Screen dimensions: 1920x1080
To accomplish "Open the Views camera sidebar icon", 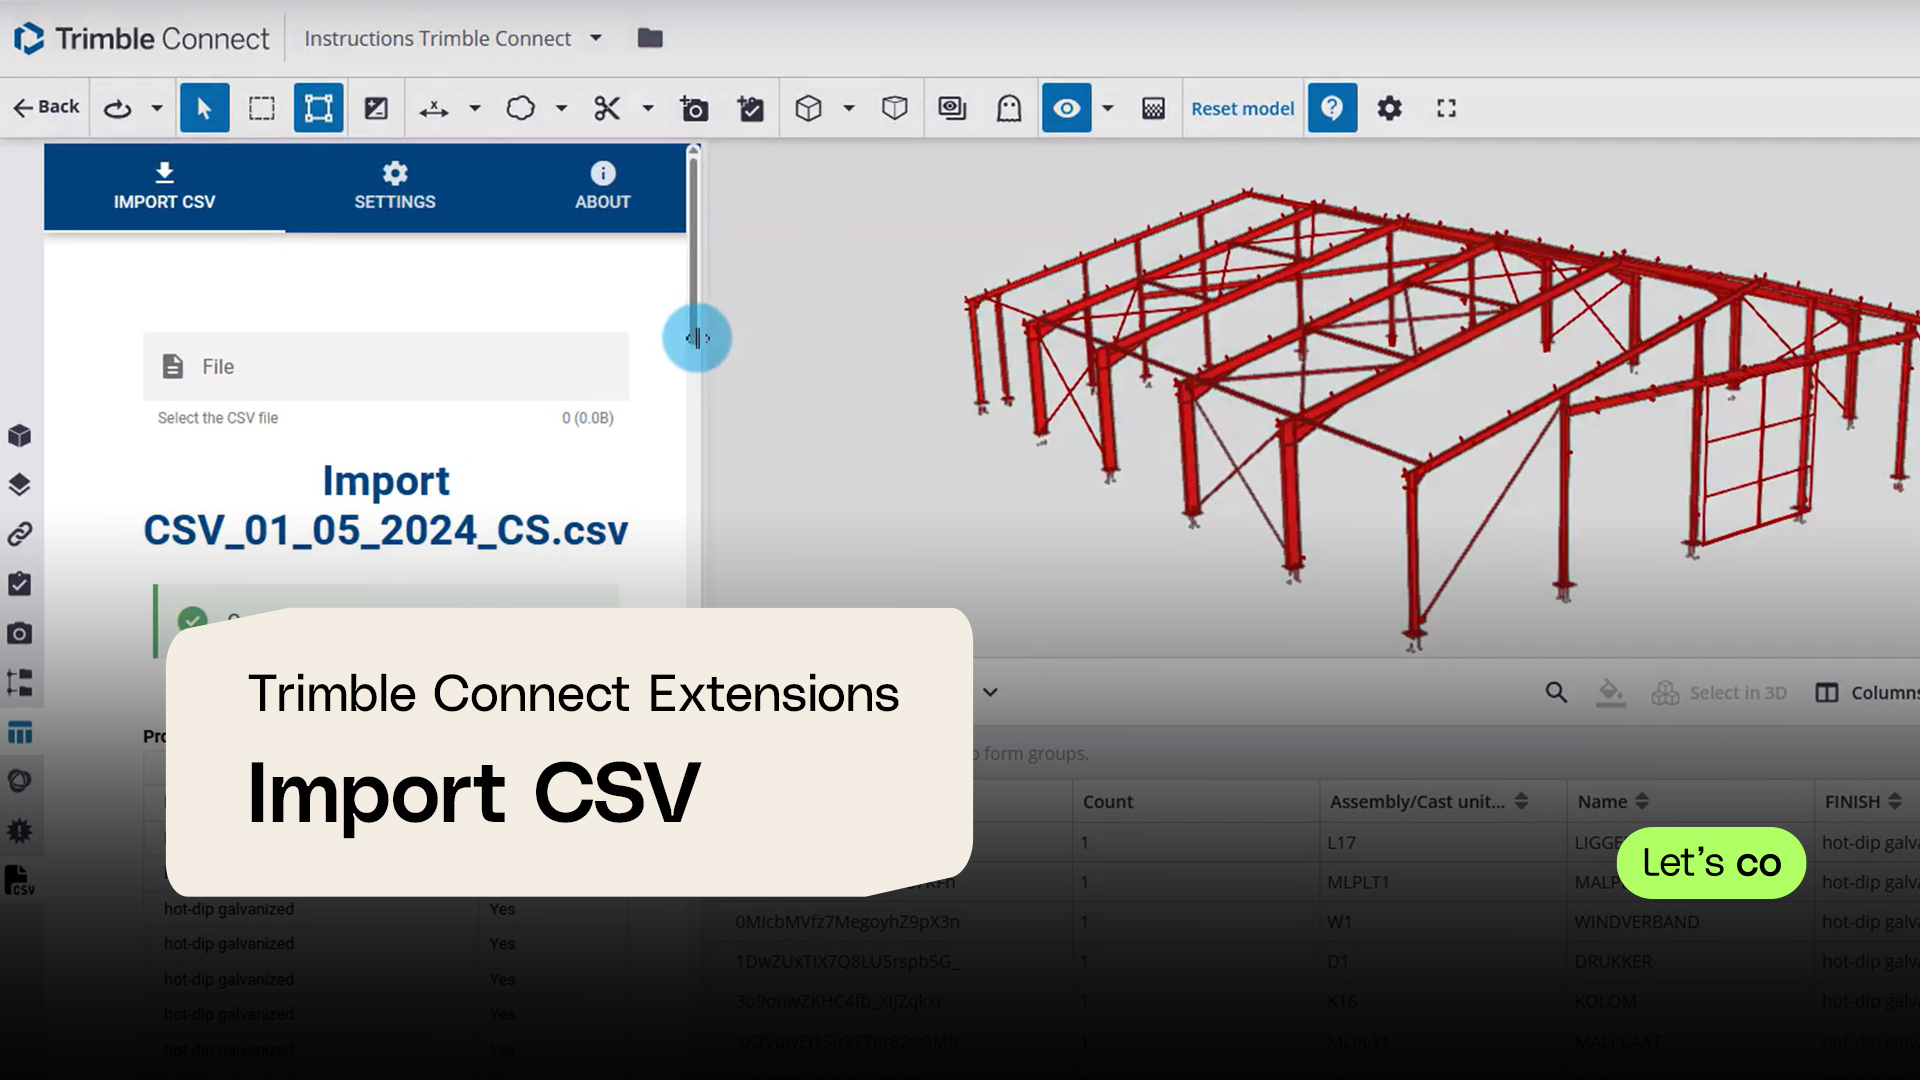I will (x=19, y=633).
